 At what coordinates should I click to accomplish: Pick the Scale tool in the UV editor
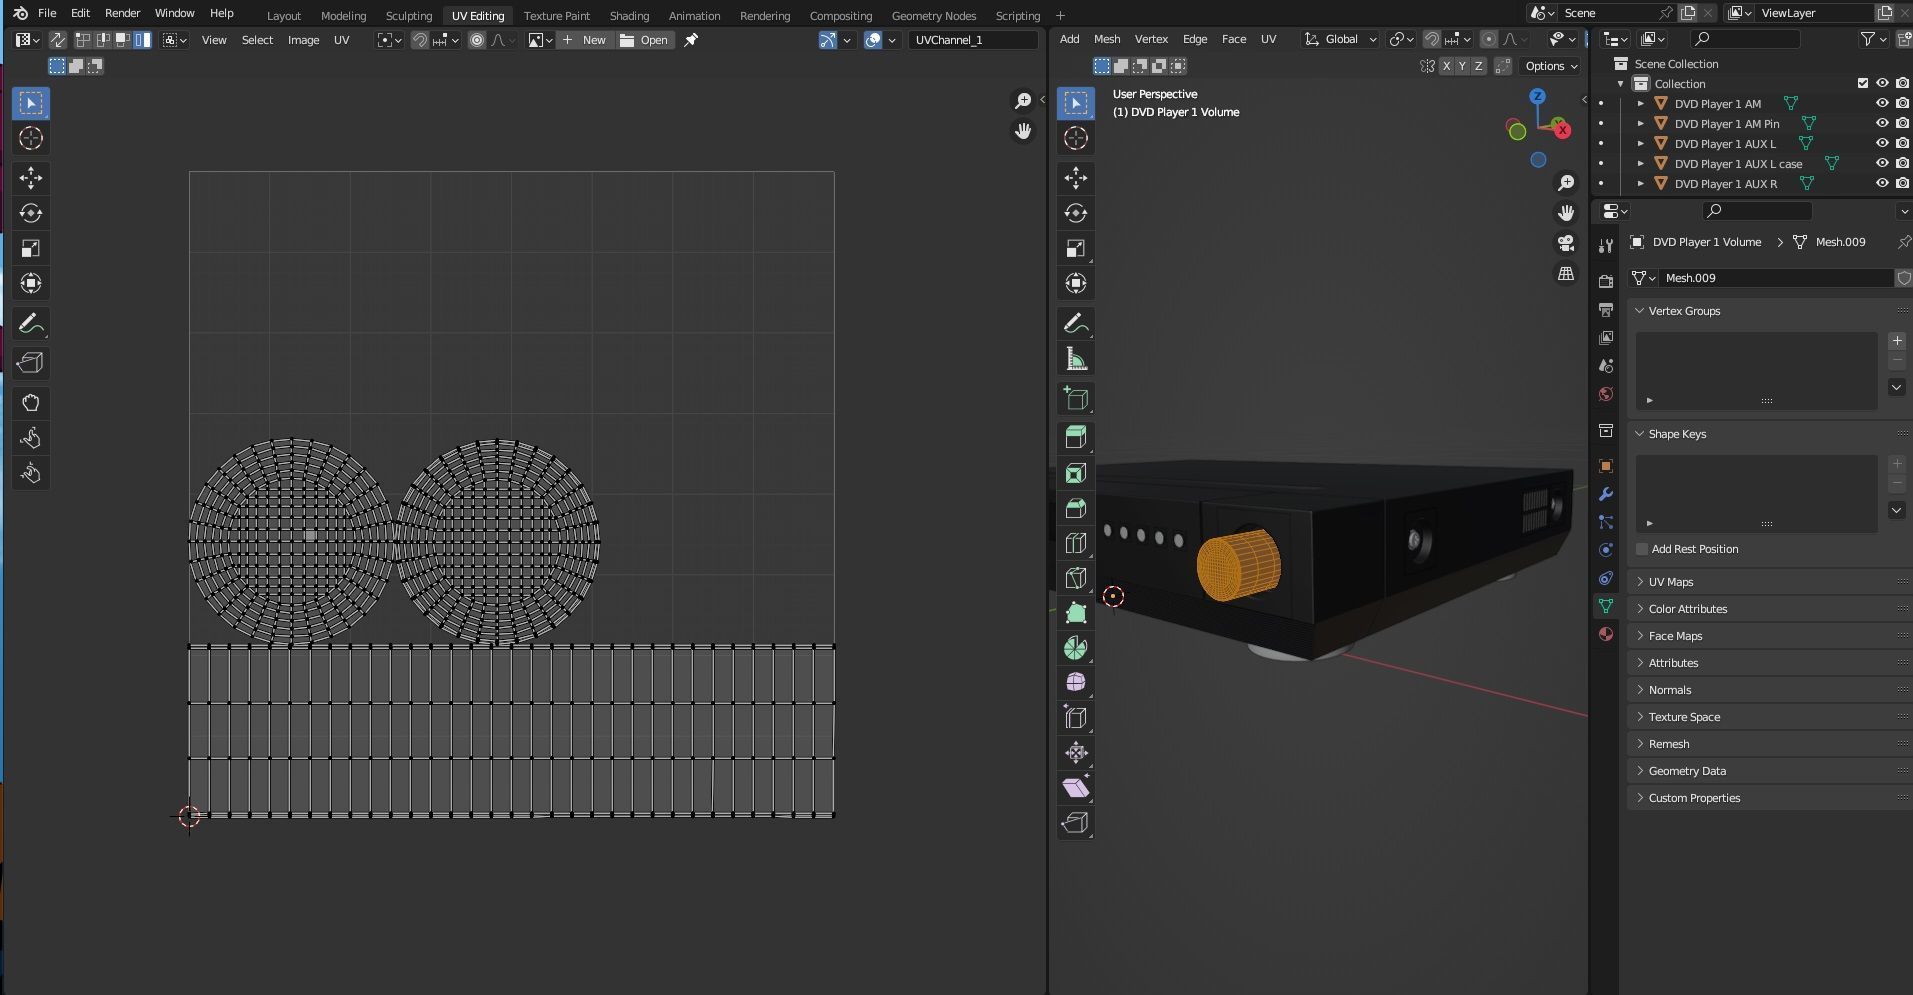click(31, 248)
